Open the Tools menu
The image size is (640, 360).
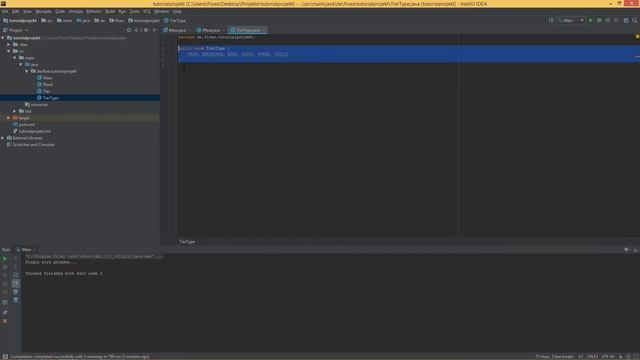134,11
